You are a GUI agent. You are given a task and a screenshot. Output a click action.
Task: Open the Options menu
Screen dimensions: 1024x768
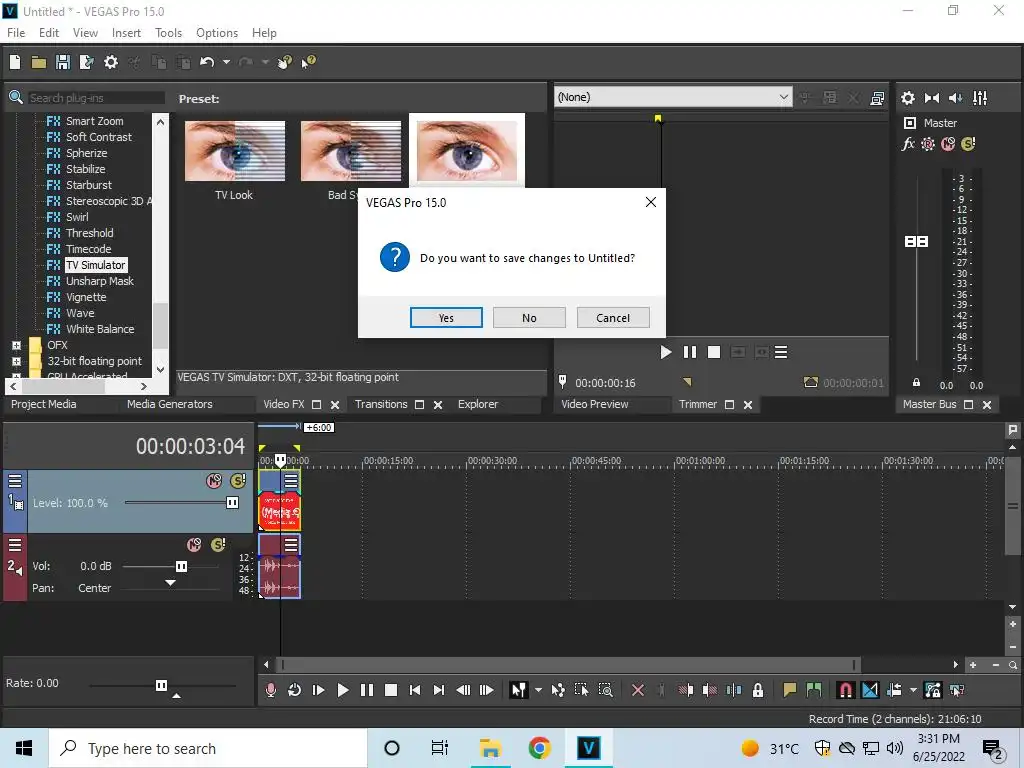(x=217, y=33)
